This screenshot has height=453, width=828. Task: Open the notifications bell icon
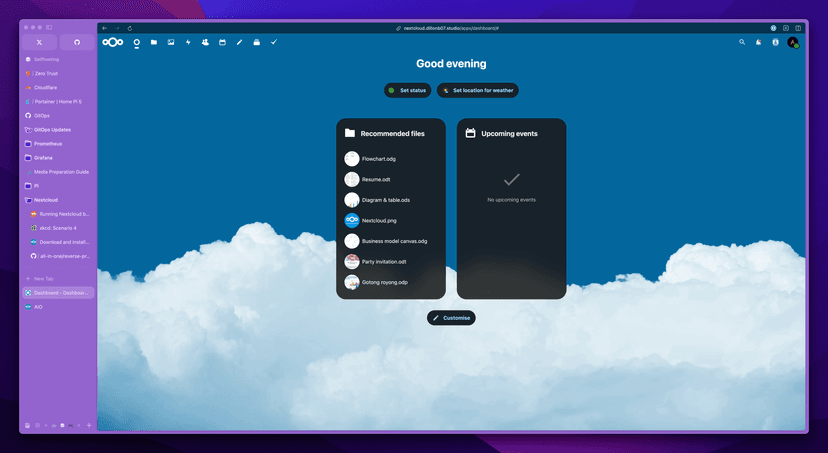[758, 42]
